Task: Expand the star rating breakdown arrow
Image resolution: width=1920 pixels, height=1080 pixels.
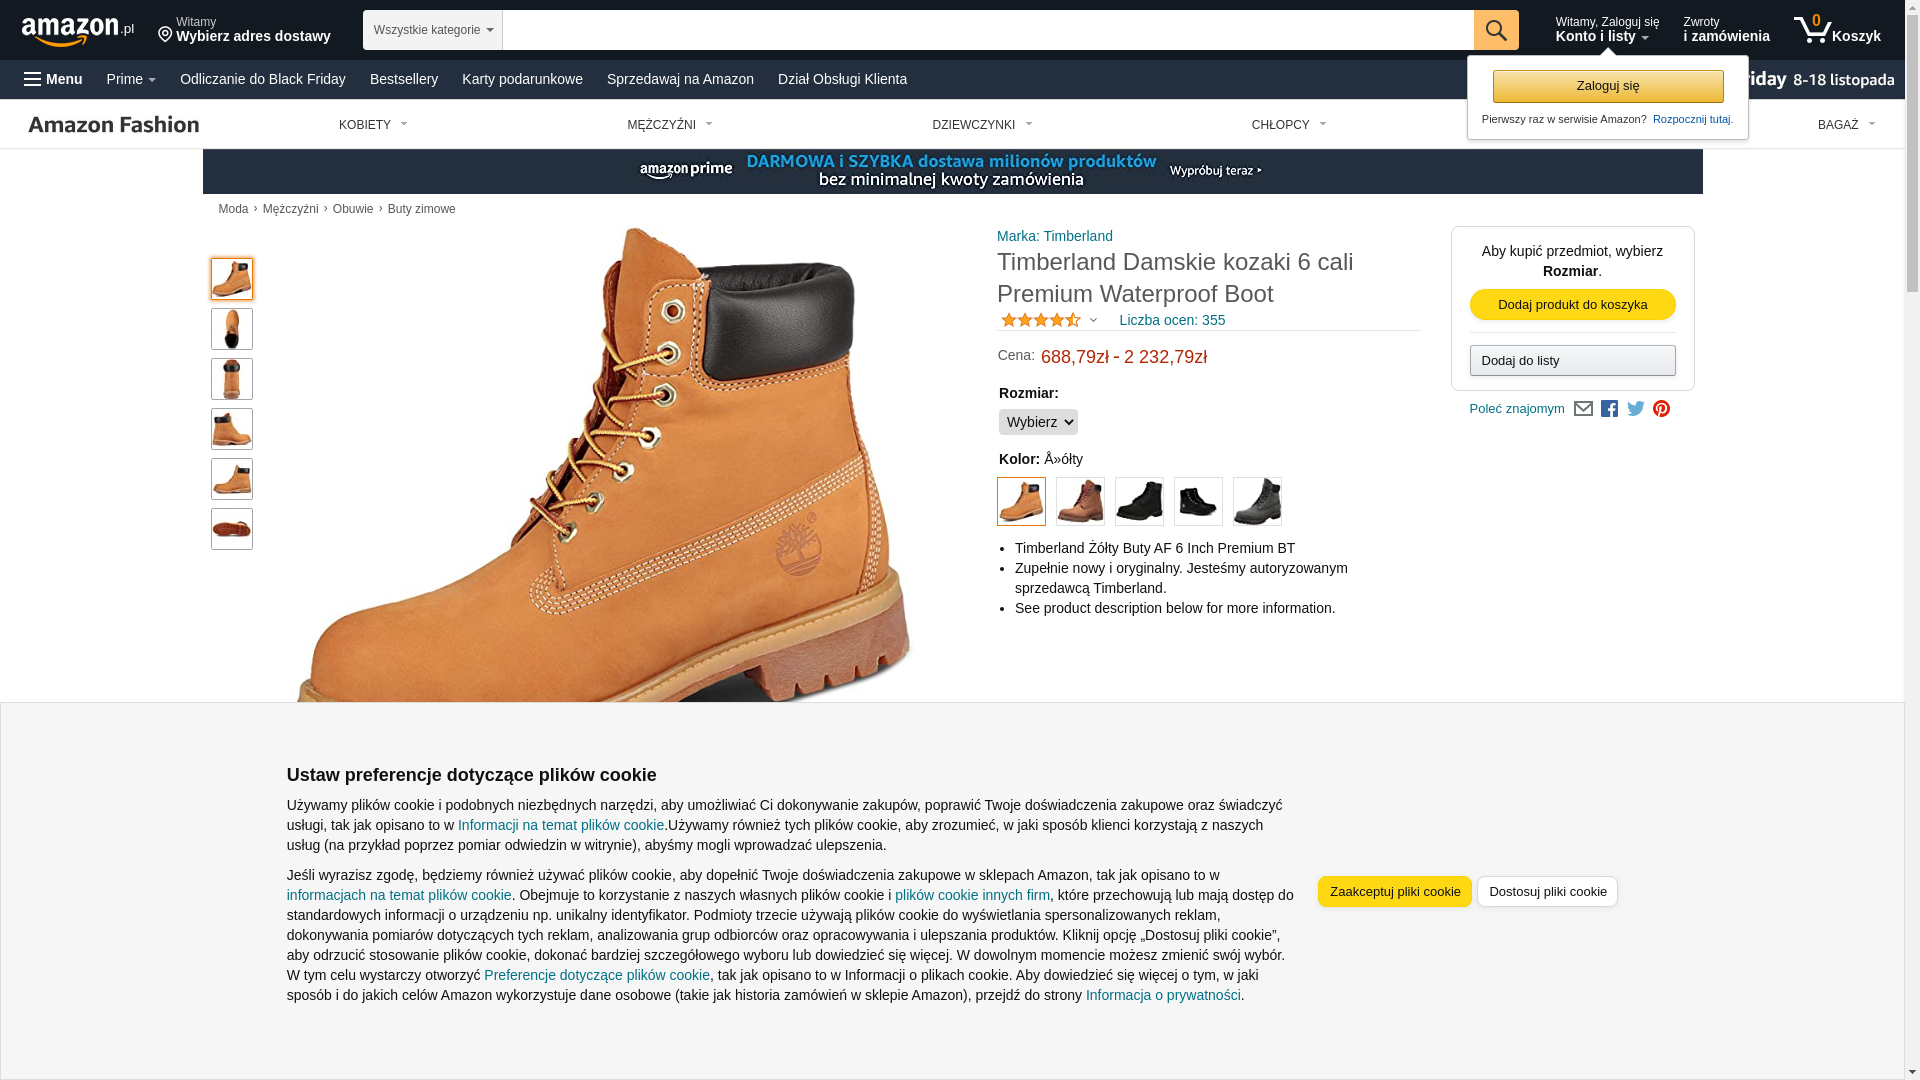Action: click(1093, 321)
